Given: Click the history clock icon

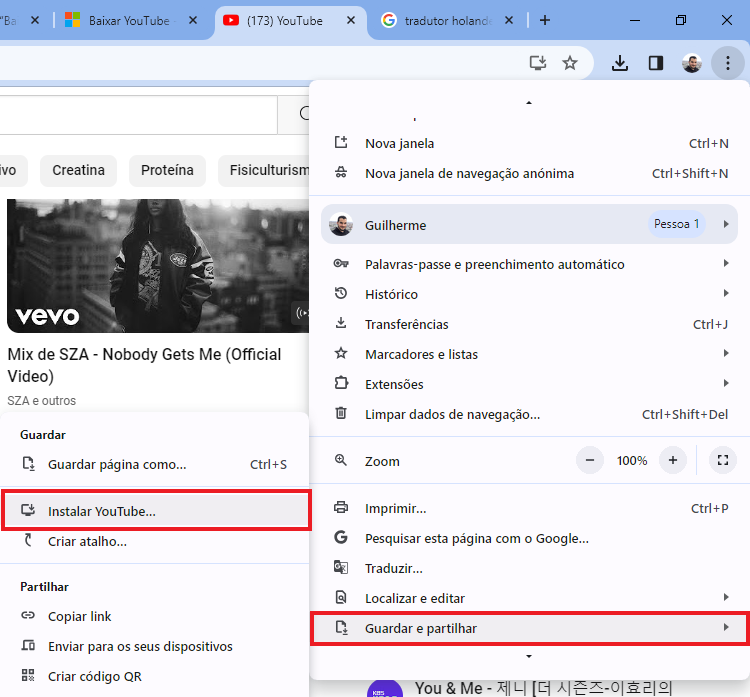Looking at the screenshot, I should pos(341,293).
